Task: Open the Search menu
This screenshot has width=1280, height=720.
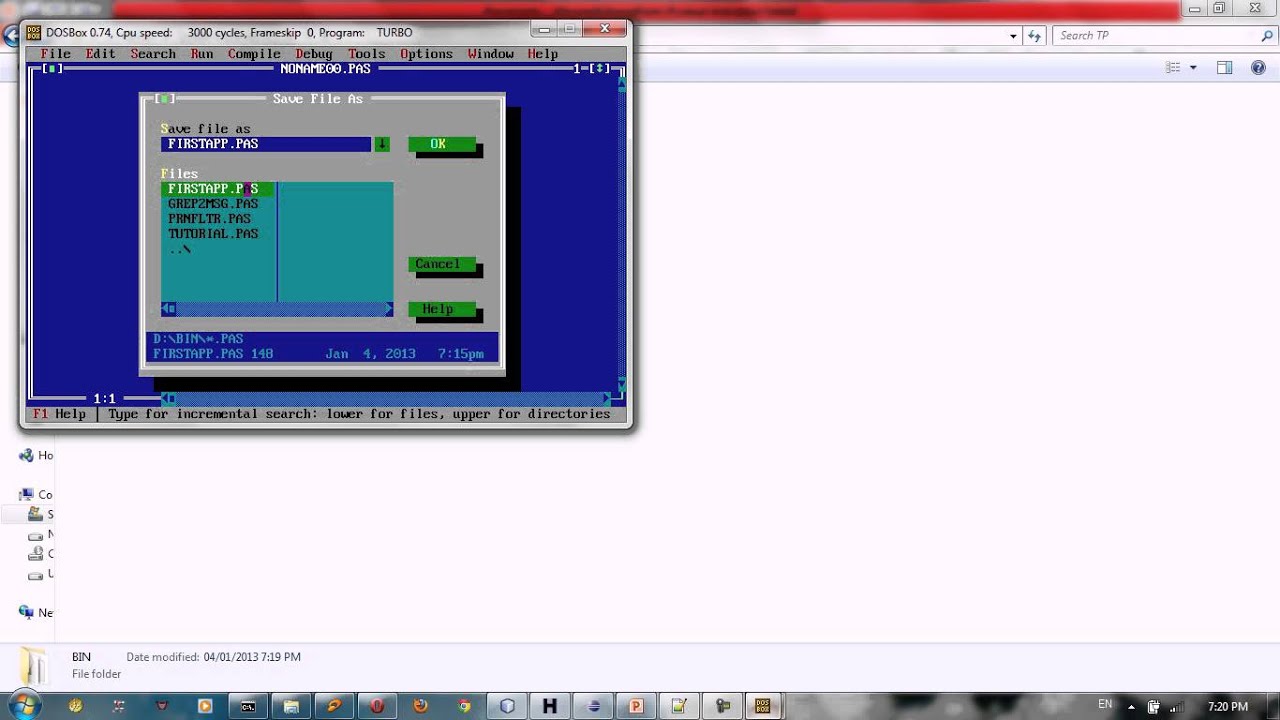Action: click(153, 54)
